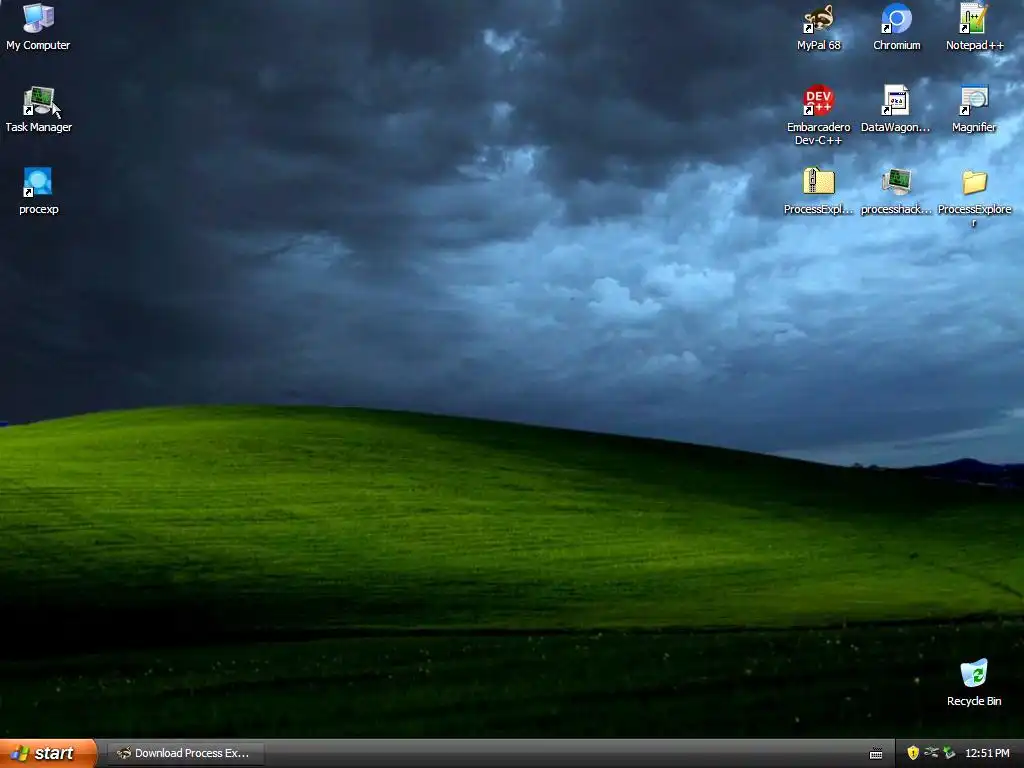Select the Recycle Bin icon
Viewport: 1024px width, 768px height.
click(974, 683)
